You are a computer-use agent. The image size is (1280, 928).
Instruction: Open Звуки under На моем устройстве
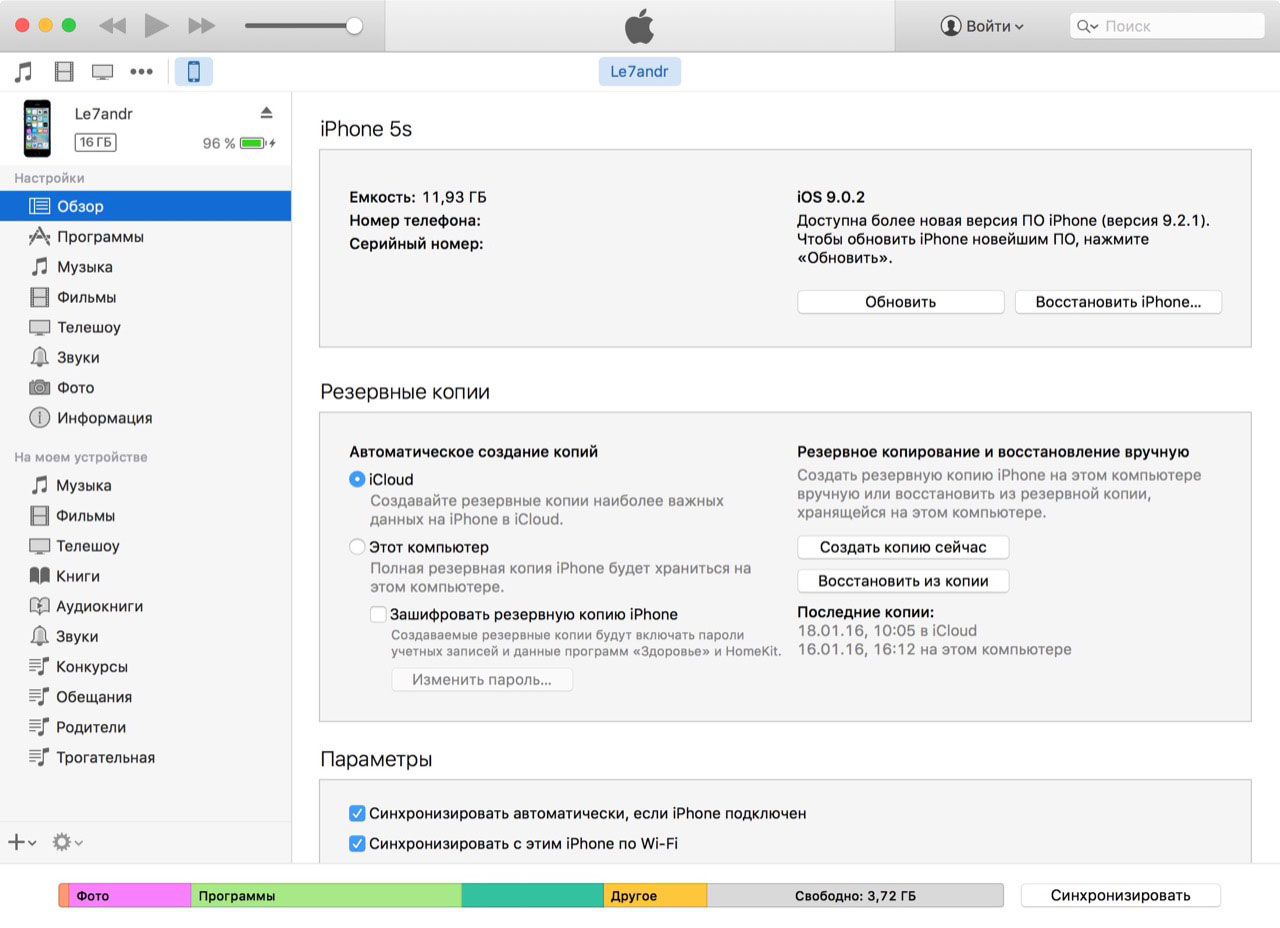coord(146,636)
